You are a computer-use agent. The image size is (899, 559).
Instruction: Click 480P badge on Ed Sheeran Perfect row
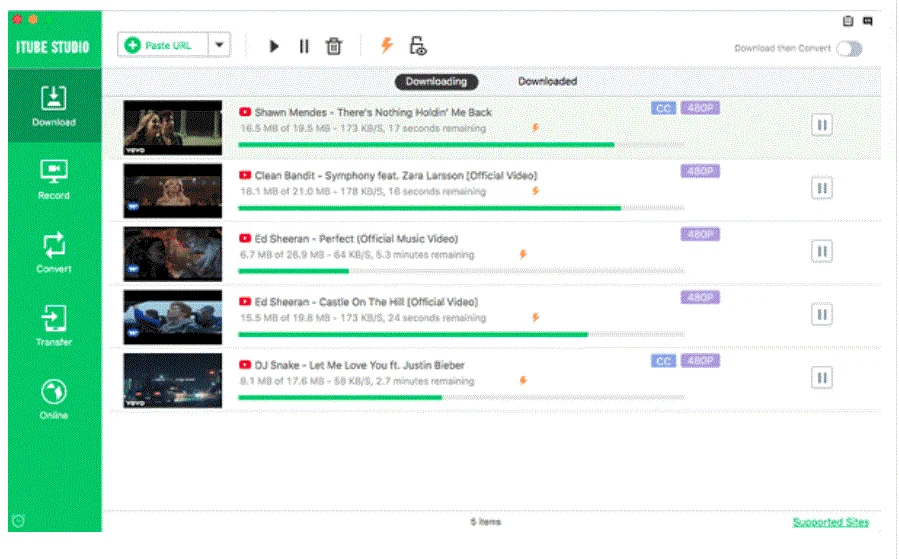pos(700,234)
